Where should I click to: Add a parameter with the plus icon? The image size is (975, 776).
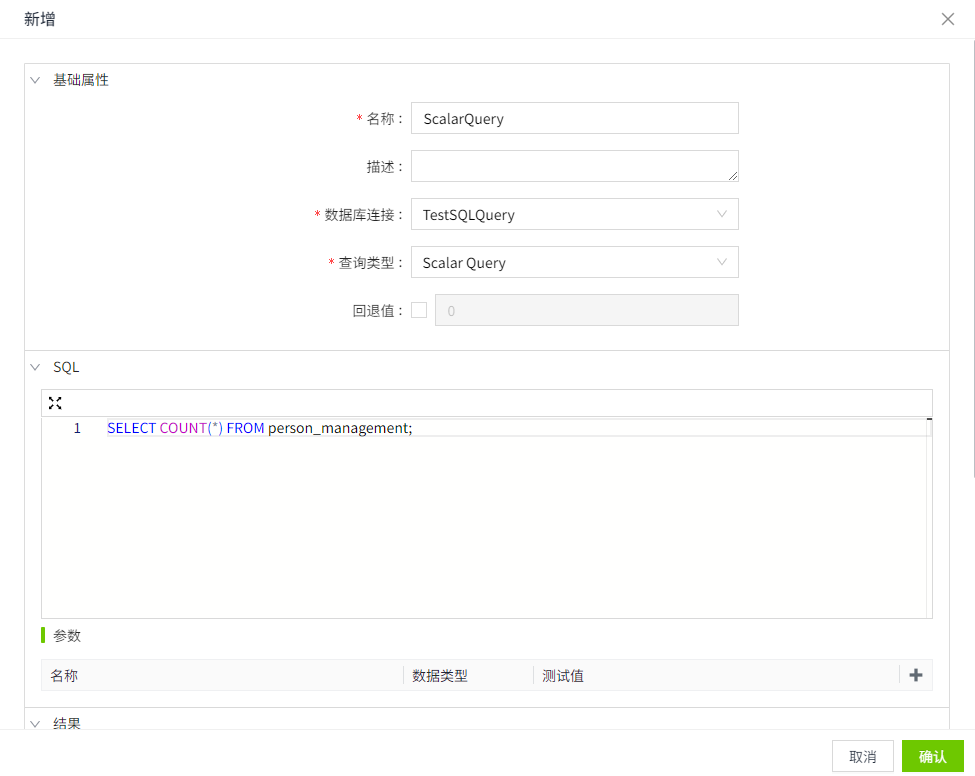915,675
